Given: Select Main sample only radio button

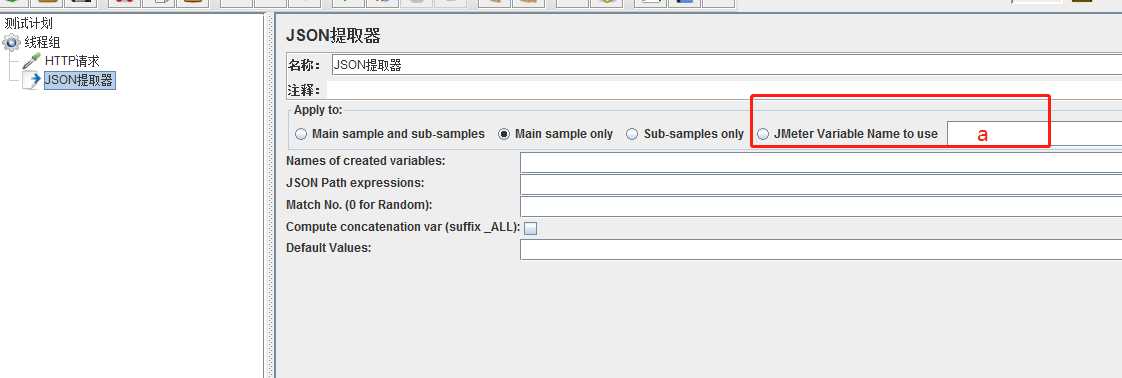Looking at the screenshot, I should (x=504, y=134).
